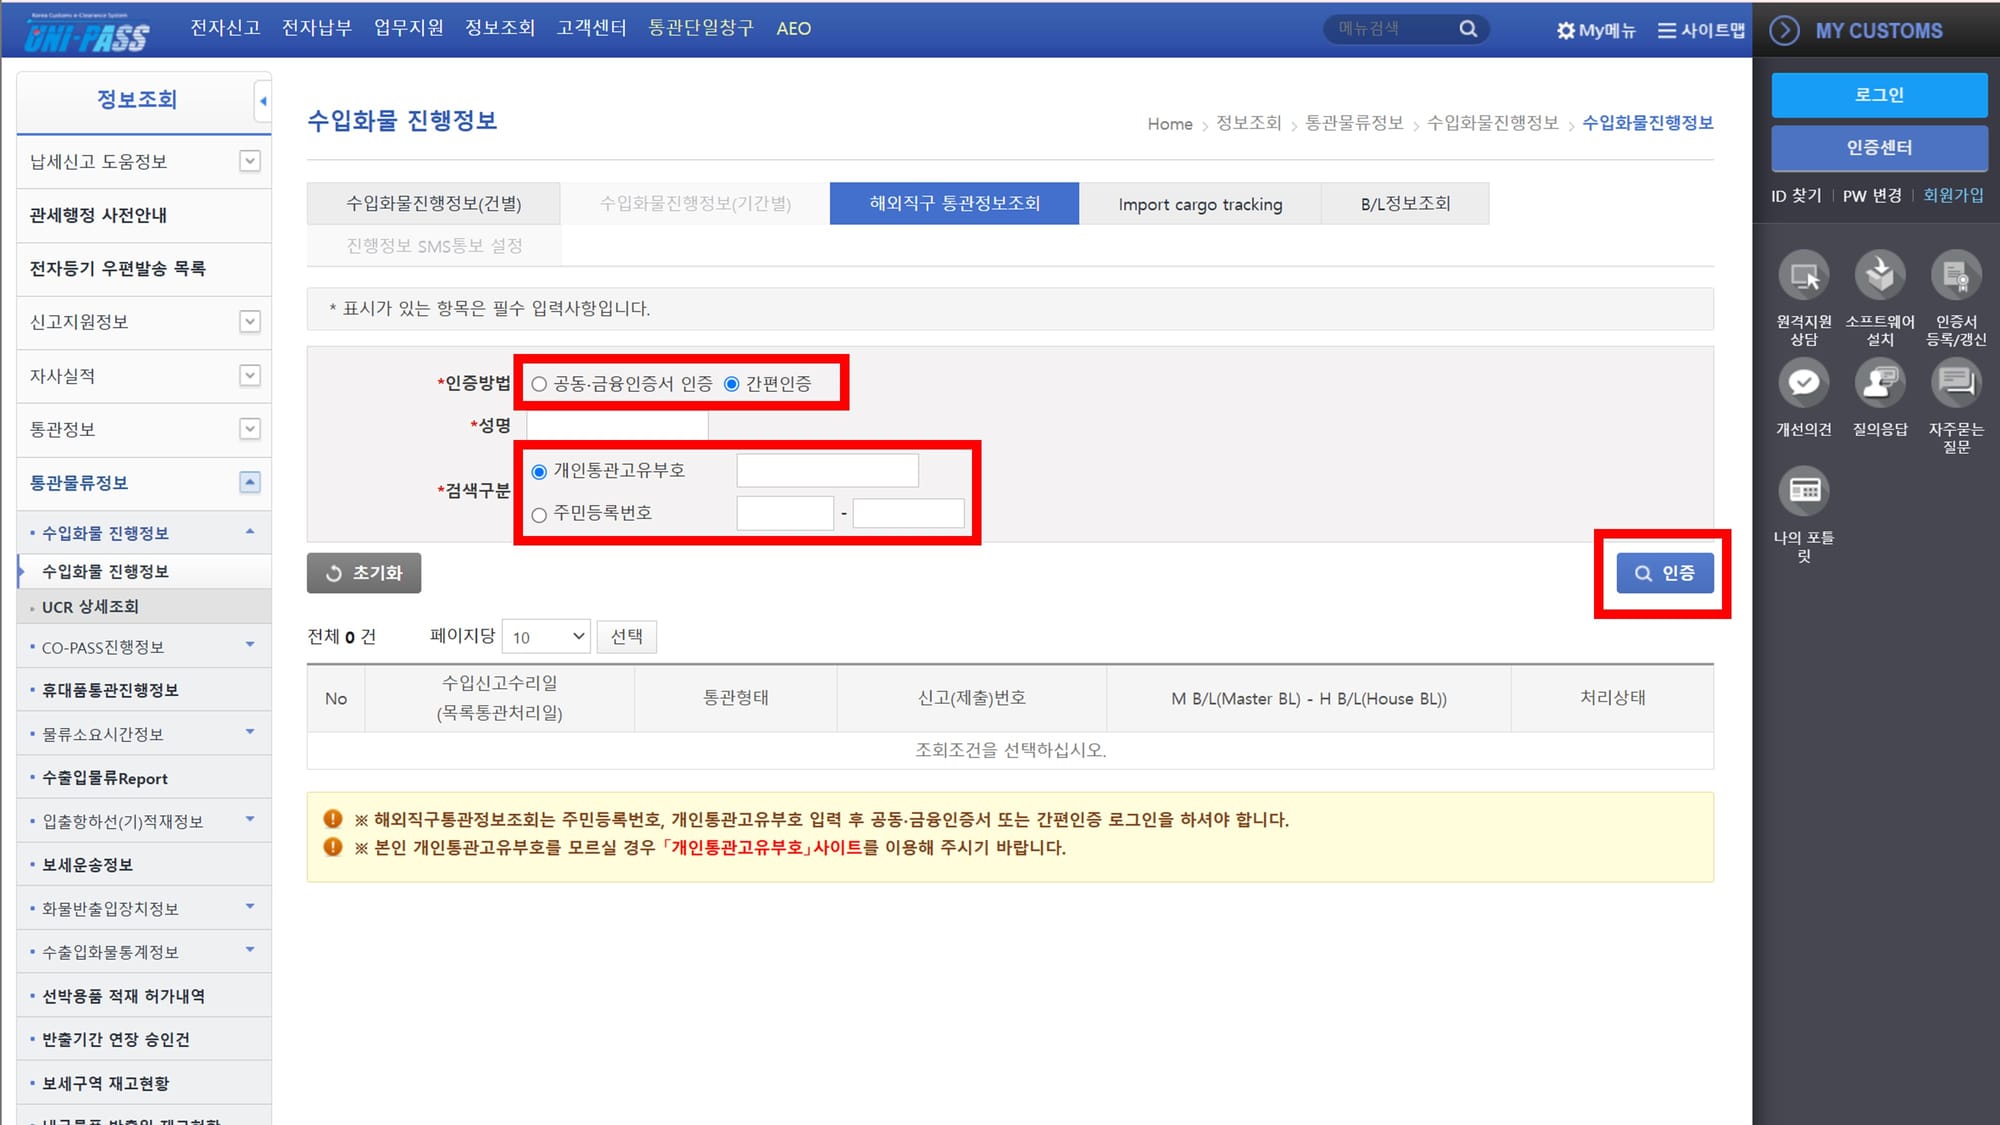Click the 초기화 reset button
This screenshot has width=2000, height=1125.
click(x=364, y=573)
